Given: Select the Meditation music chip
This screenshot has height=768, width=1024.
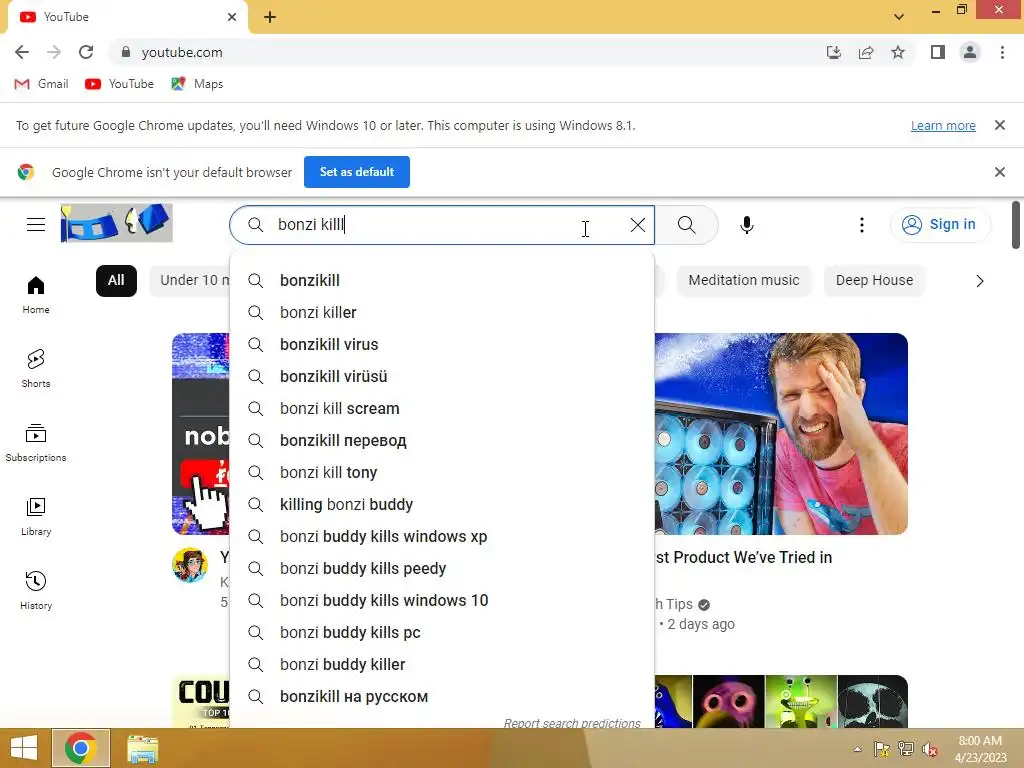Looking at the screenshot, I should 744,281.
